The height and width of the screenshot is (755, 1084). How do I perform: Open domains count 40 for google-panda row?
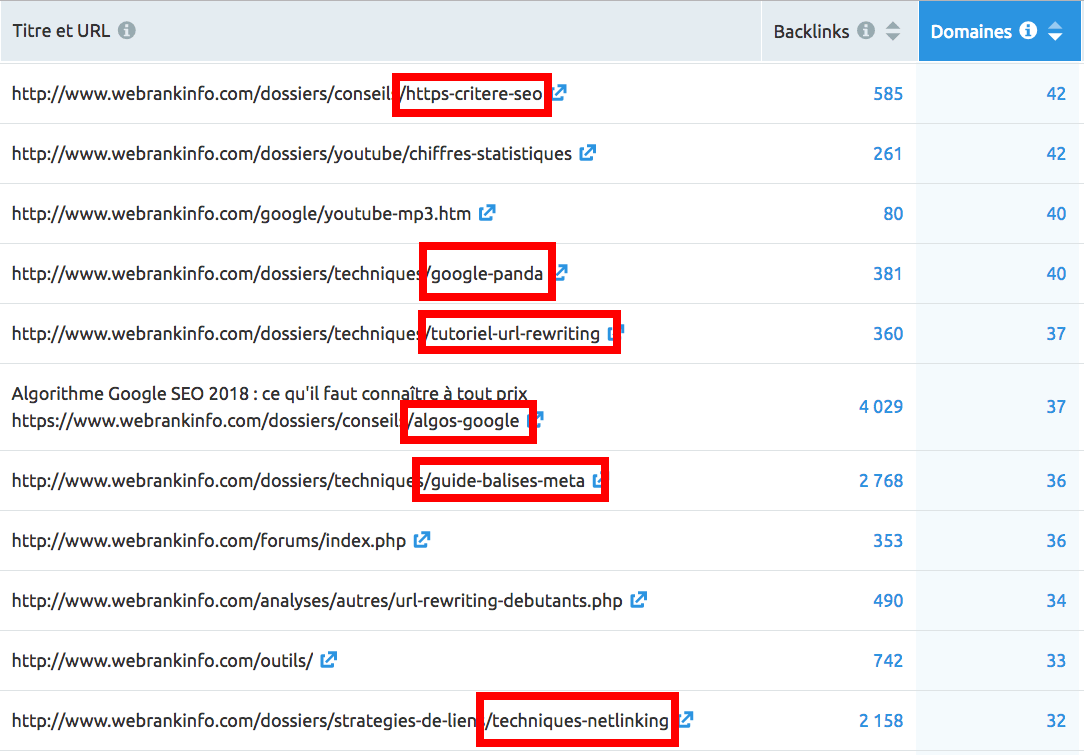tap(1056, 274)
